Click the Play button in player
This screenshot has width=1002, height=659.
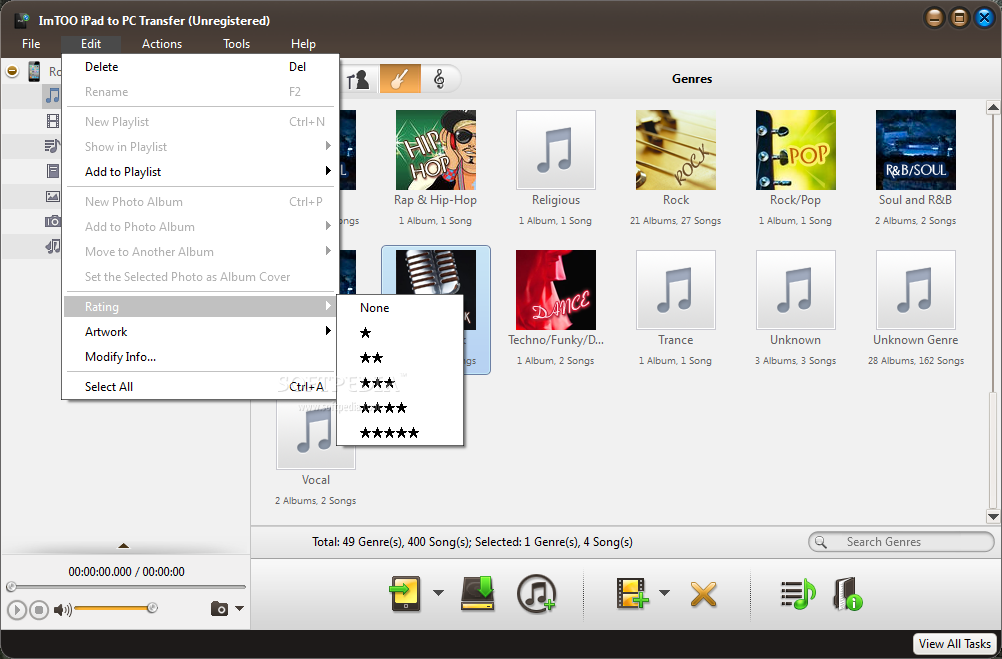[x=17, y=610]
